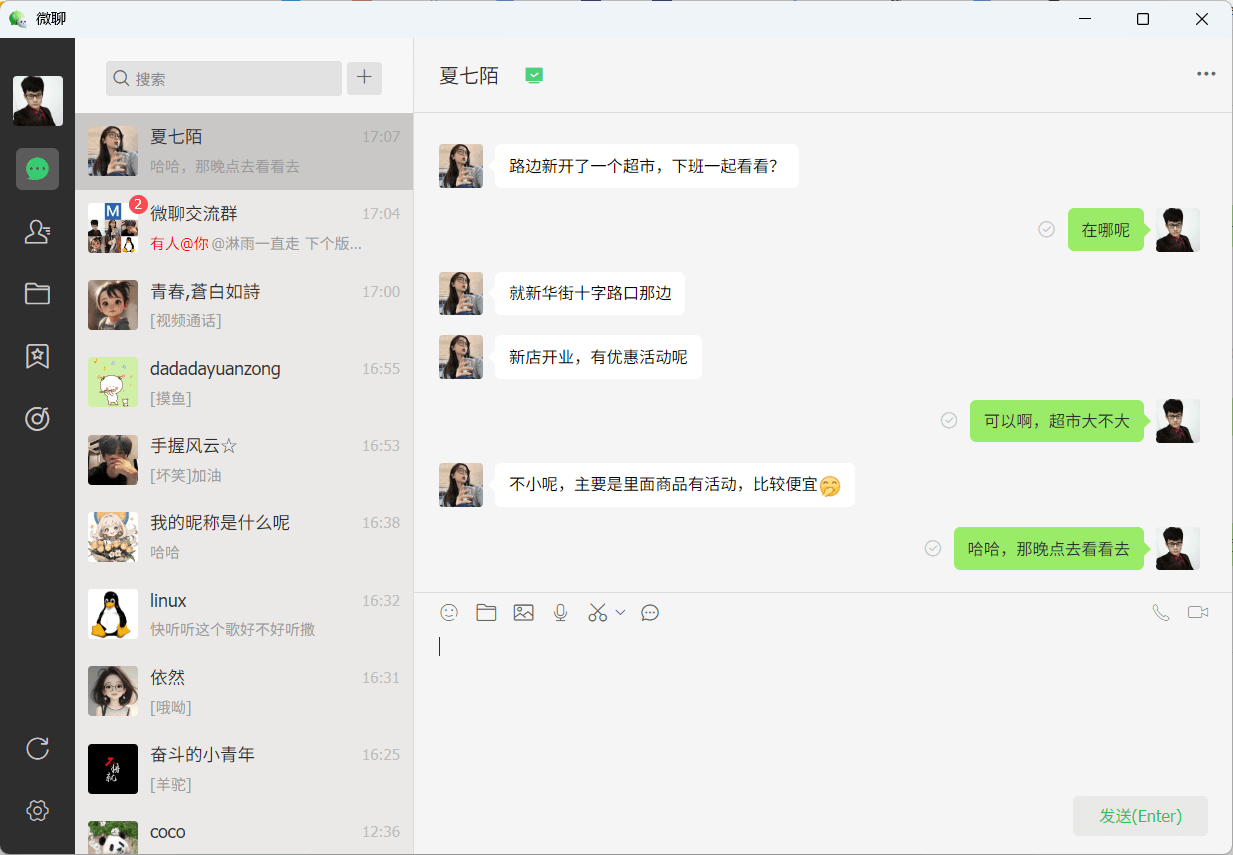Take a screenshot with the scissors tool
The height and width of the screenshot is (855, 1233).
point(596,612)
